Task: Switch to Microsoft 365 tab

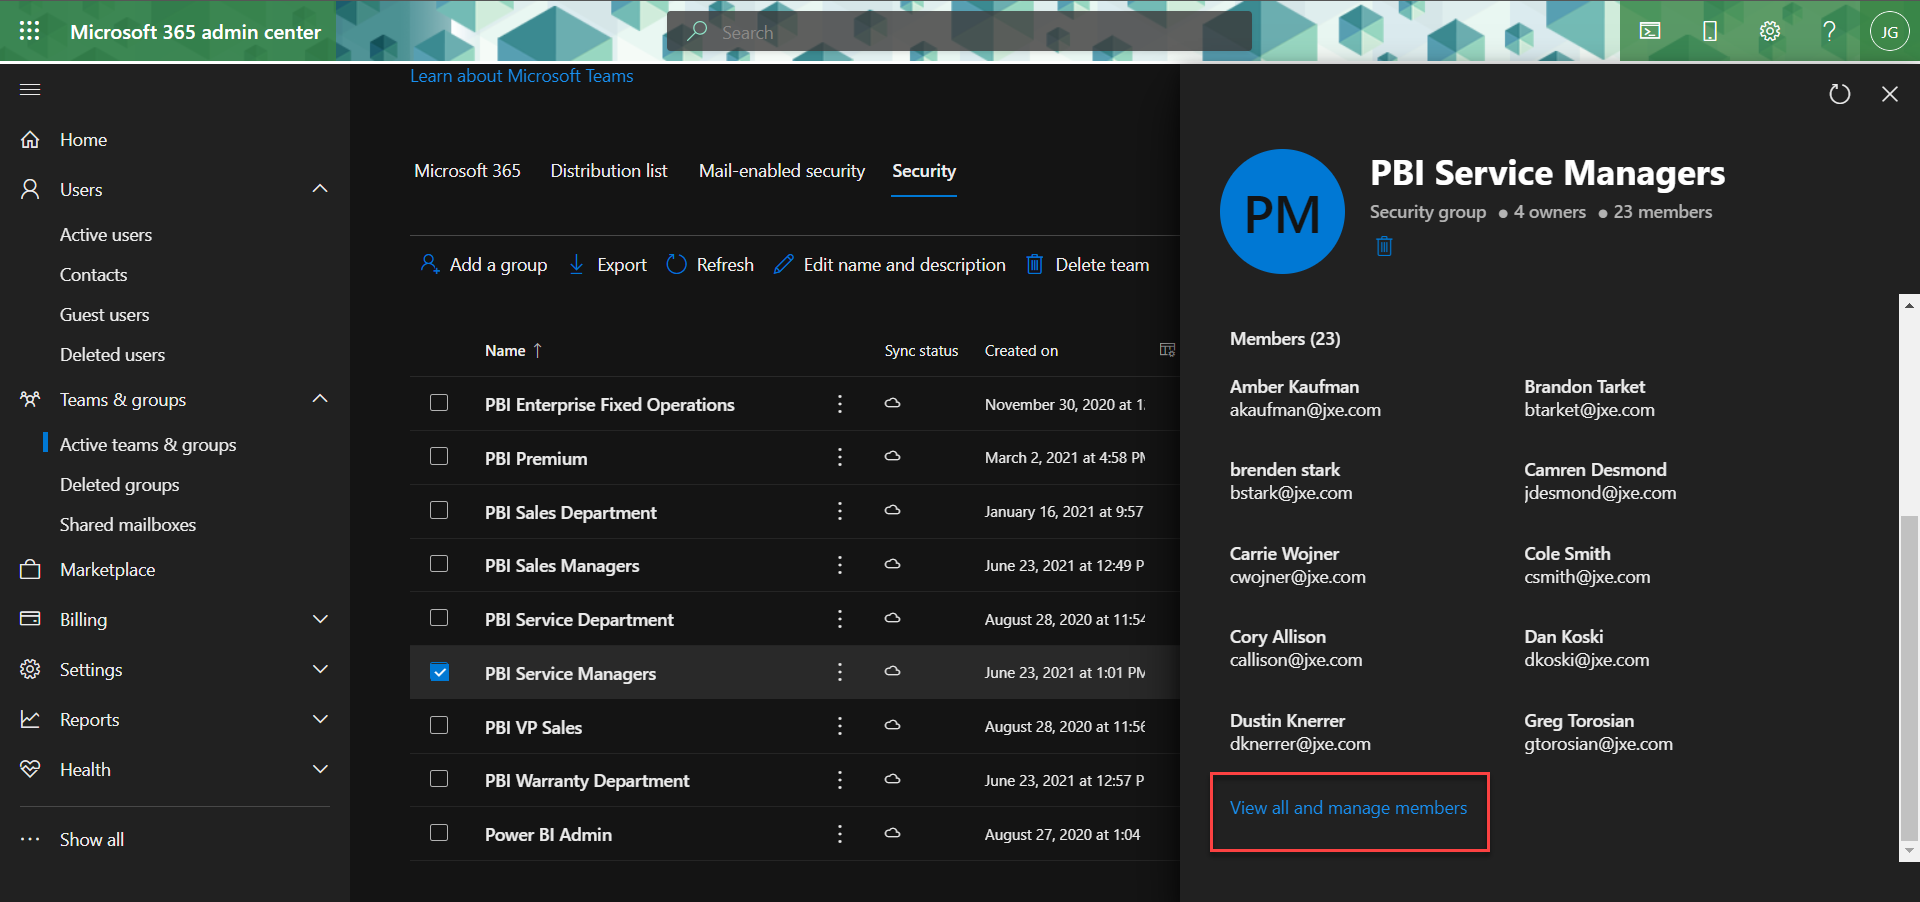Action: coord(467,171)
